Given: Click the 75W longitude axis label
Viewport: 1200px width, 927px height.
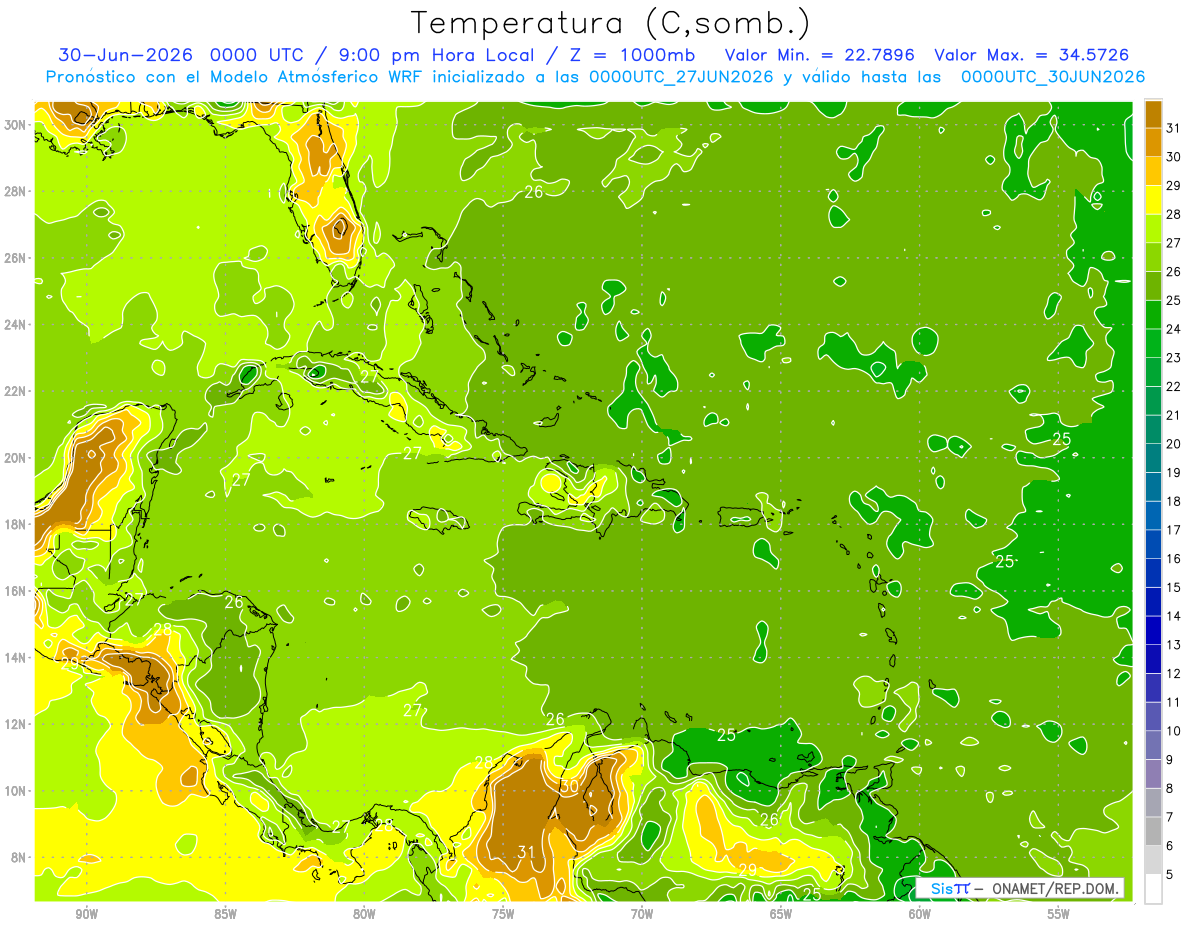Looking at the screenshot, I should (503, 915).
